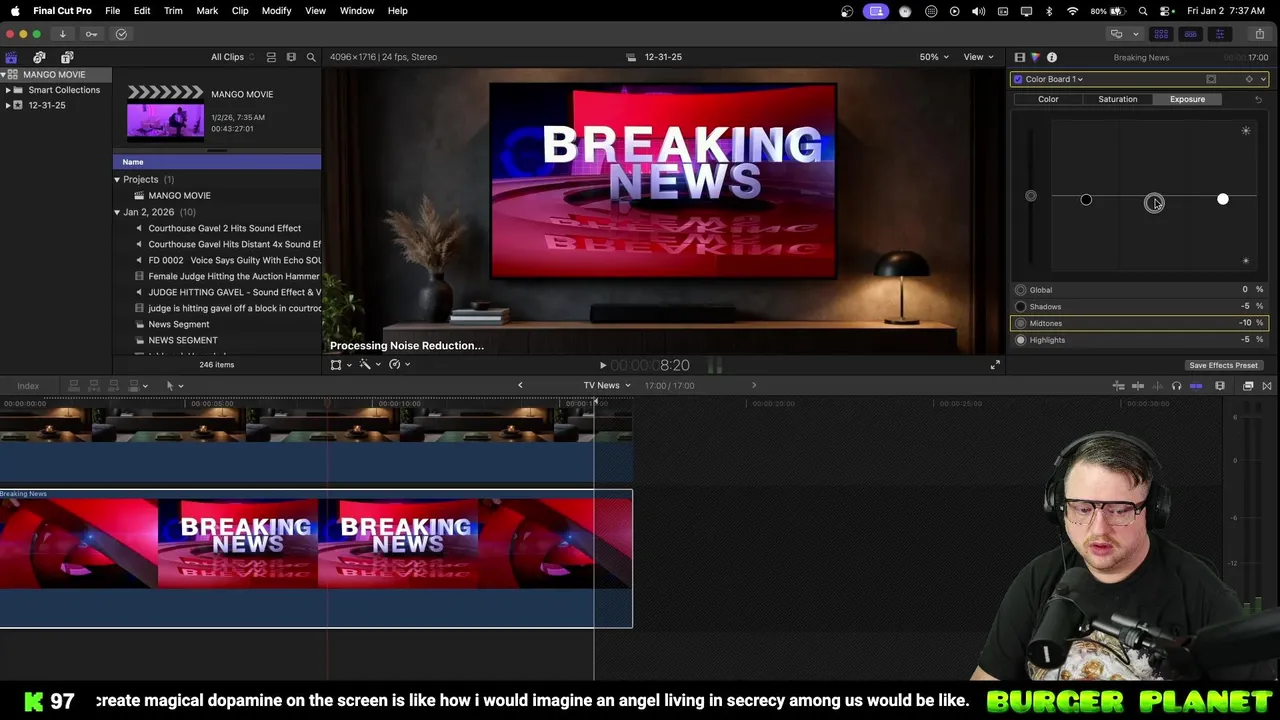Switch to the Color tab
1280x720 pixels.
(x=1048, y=99)
